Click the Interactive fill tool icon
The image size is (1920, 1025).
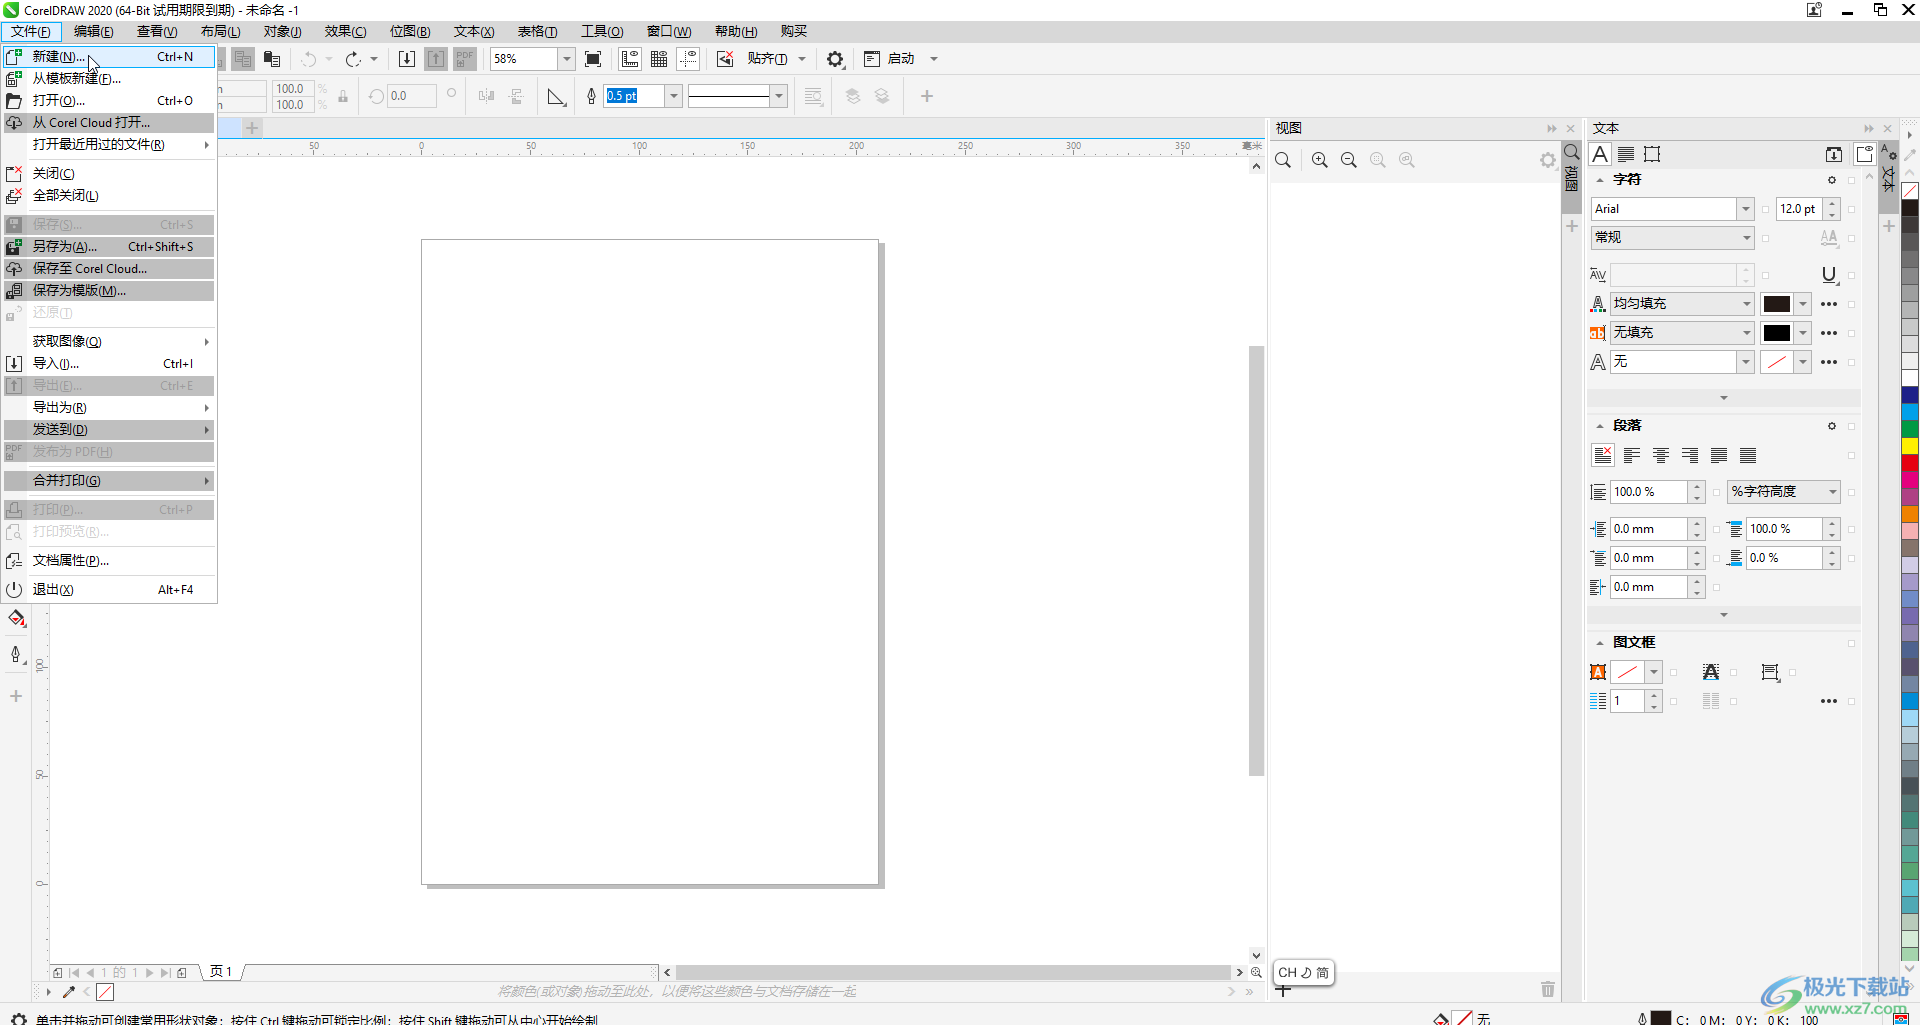(x=17, y=619)
